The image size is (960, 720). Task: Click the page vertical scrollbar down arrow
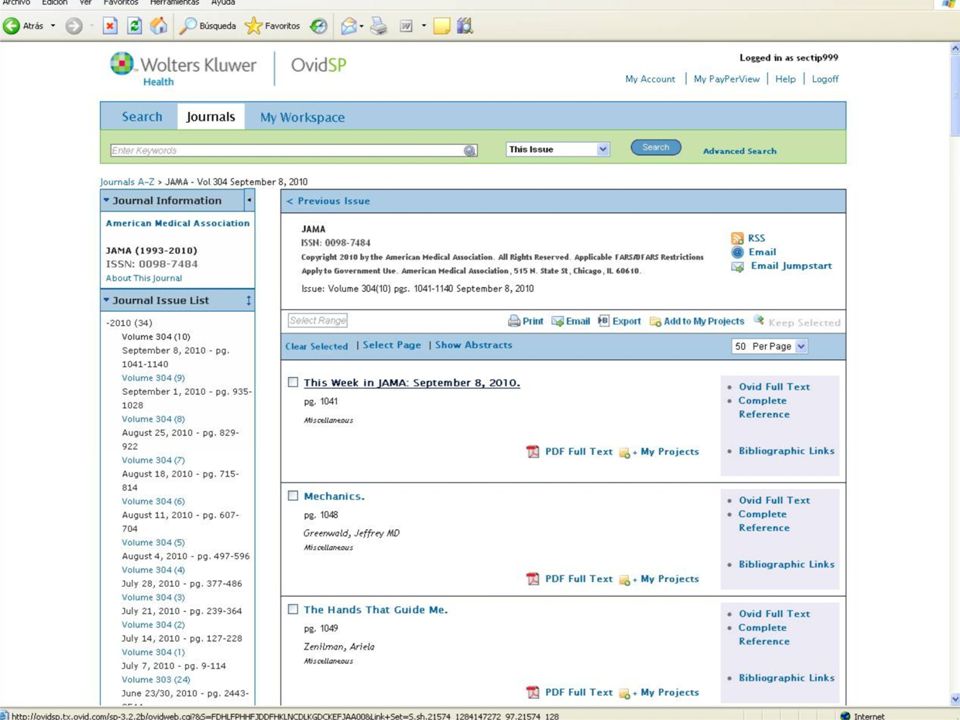click(x=954, y=699)
